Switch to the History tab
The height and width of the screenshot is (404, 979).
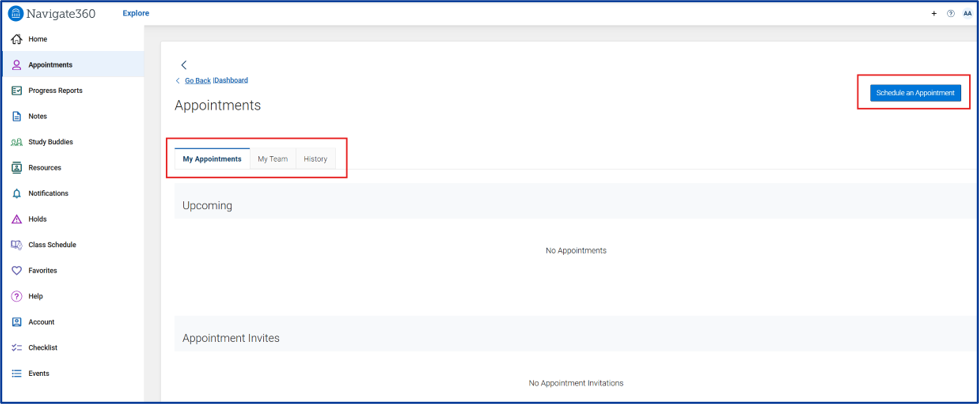point(315,159)
